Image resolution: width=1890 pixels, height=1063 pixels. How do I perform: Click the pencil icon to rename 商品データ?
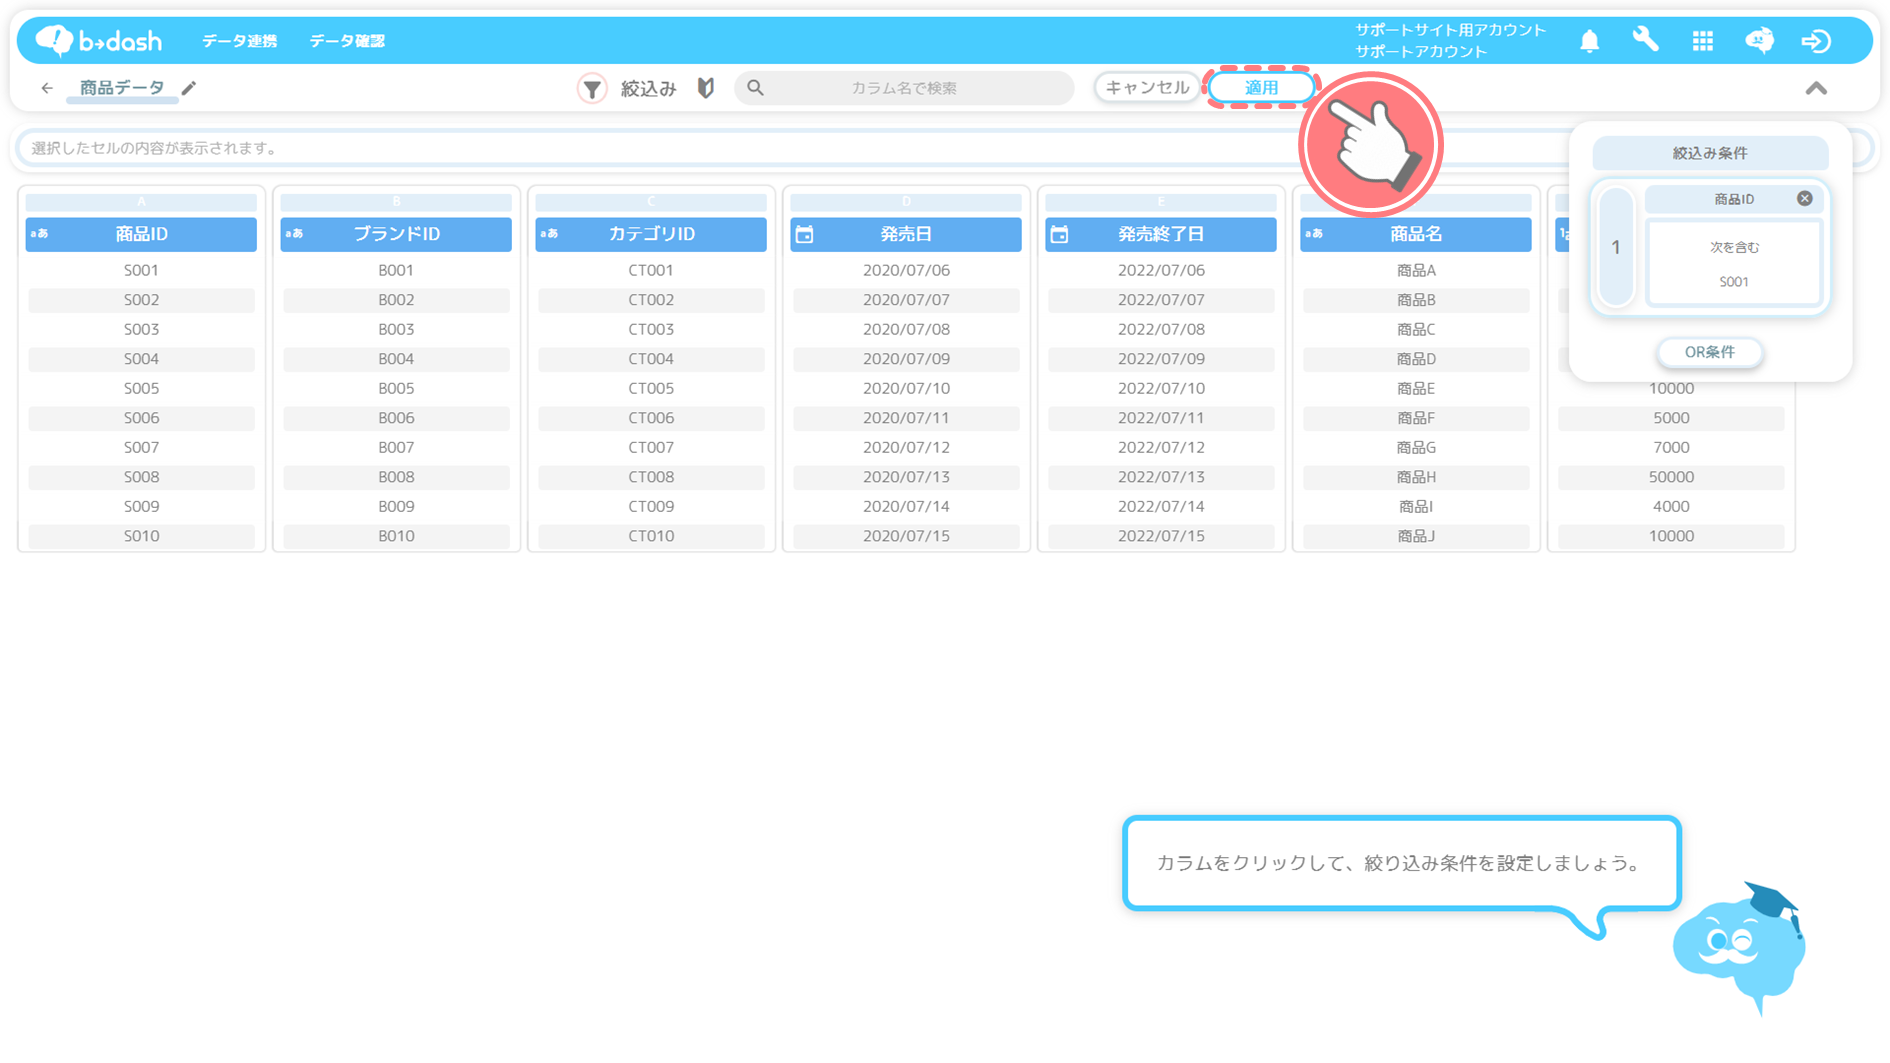[189, 88]
